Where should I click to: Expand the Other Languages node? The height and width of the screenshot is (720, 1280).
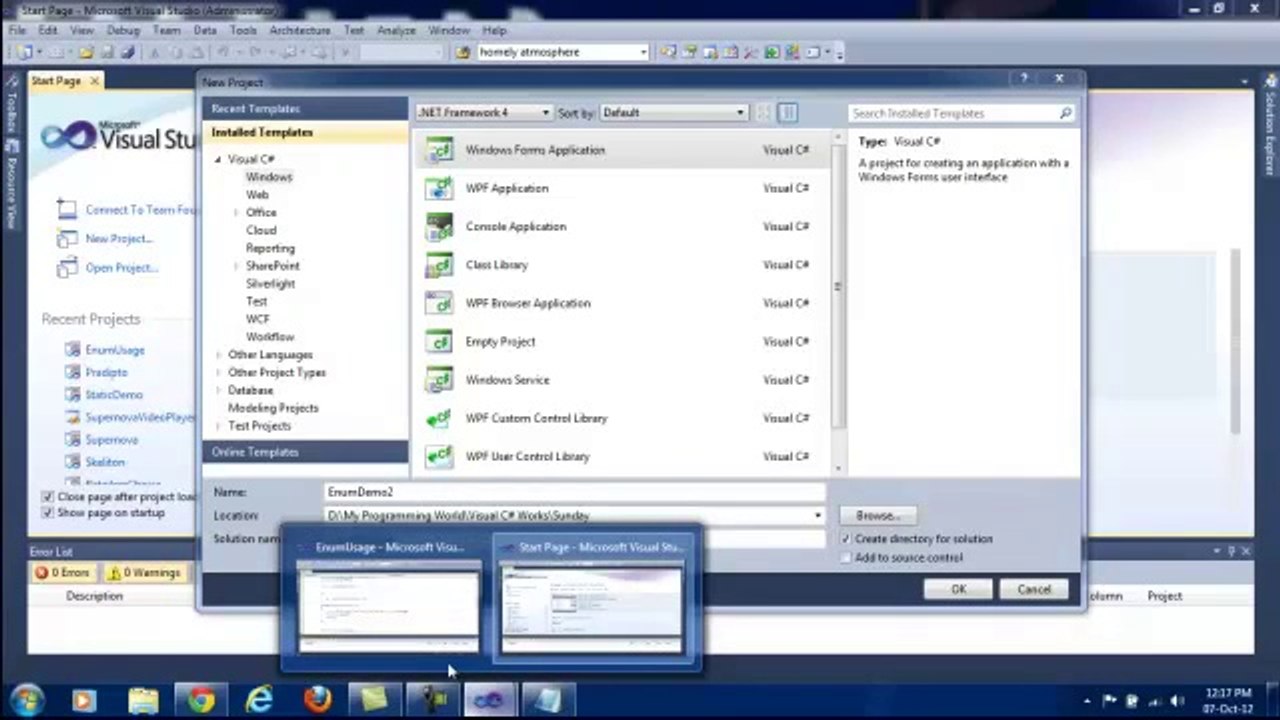(218, 355)
